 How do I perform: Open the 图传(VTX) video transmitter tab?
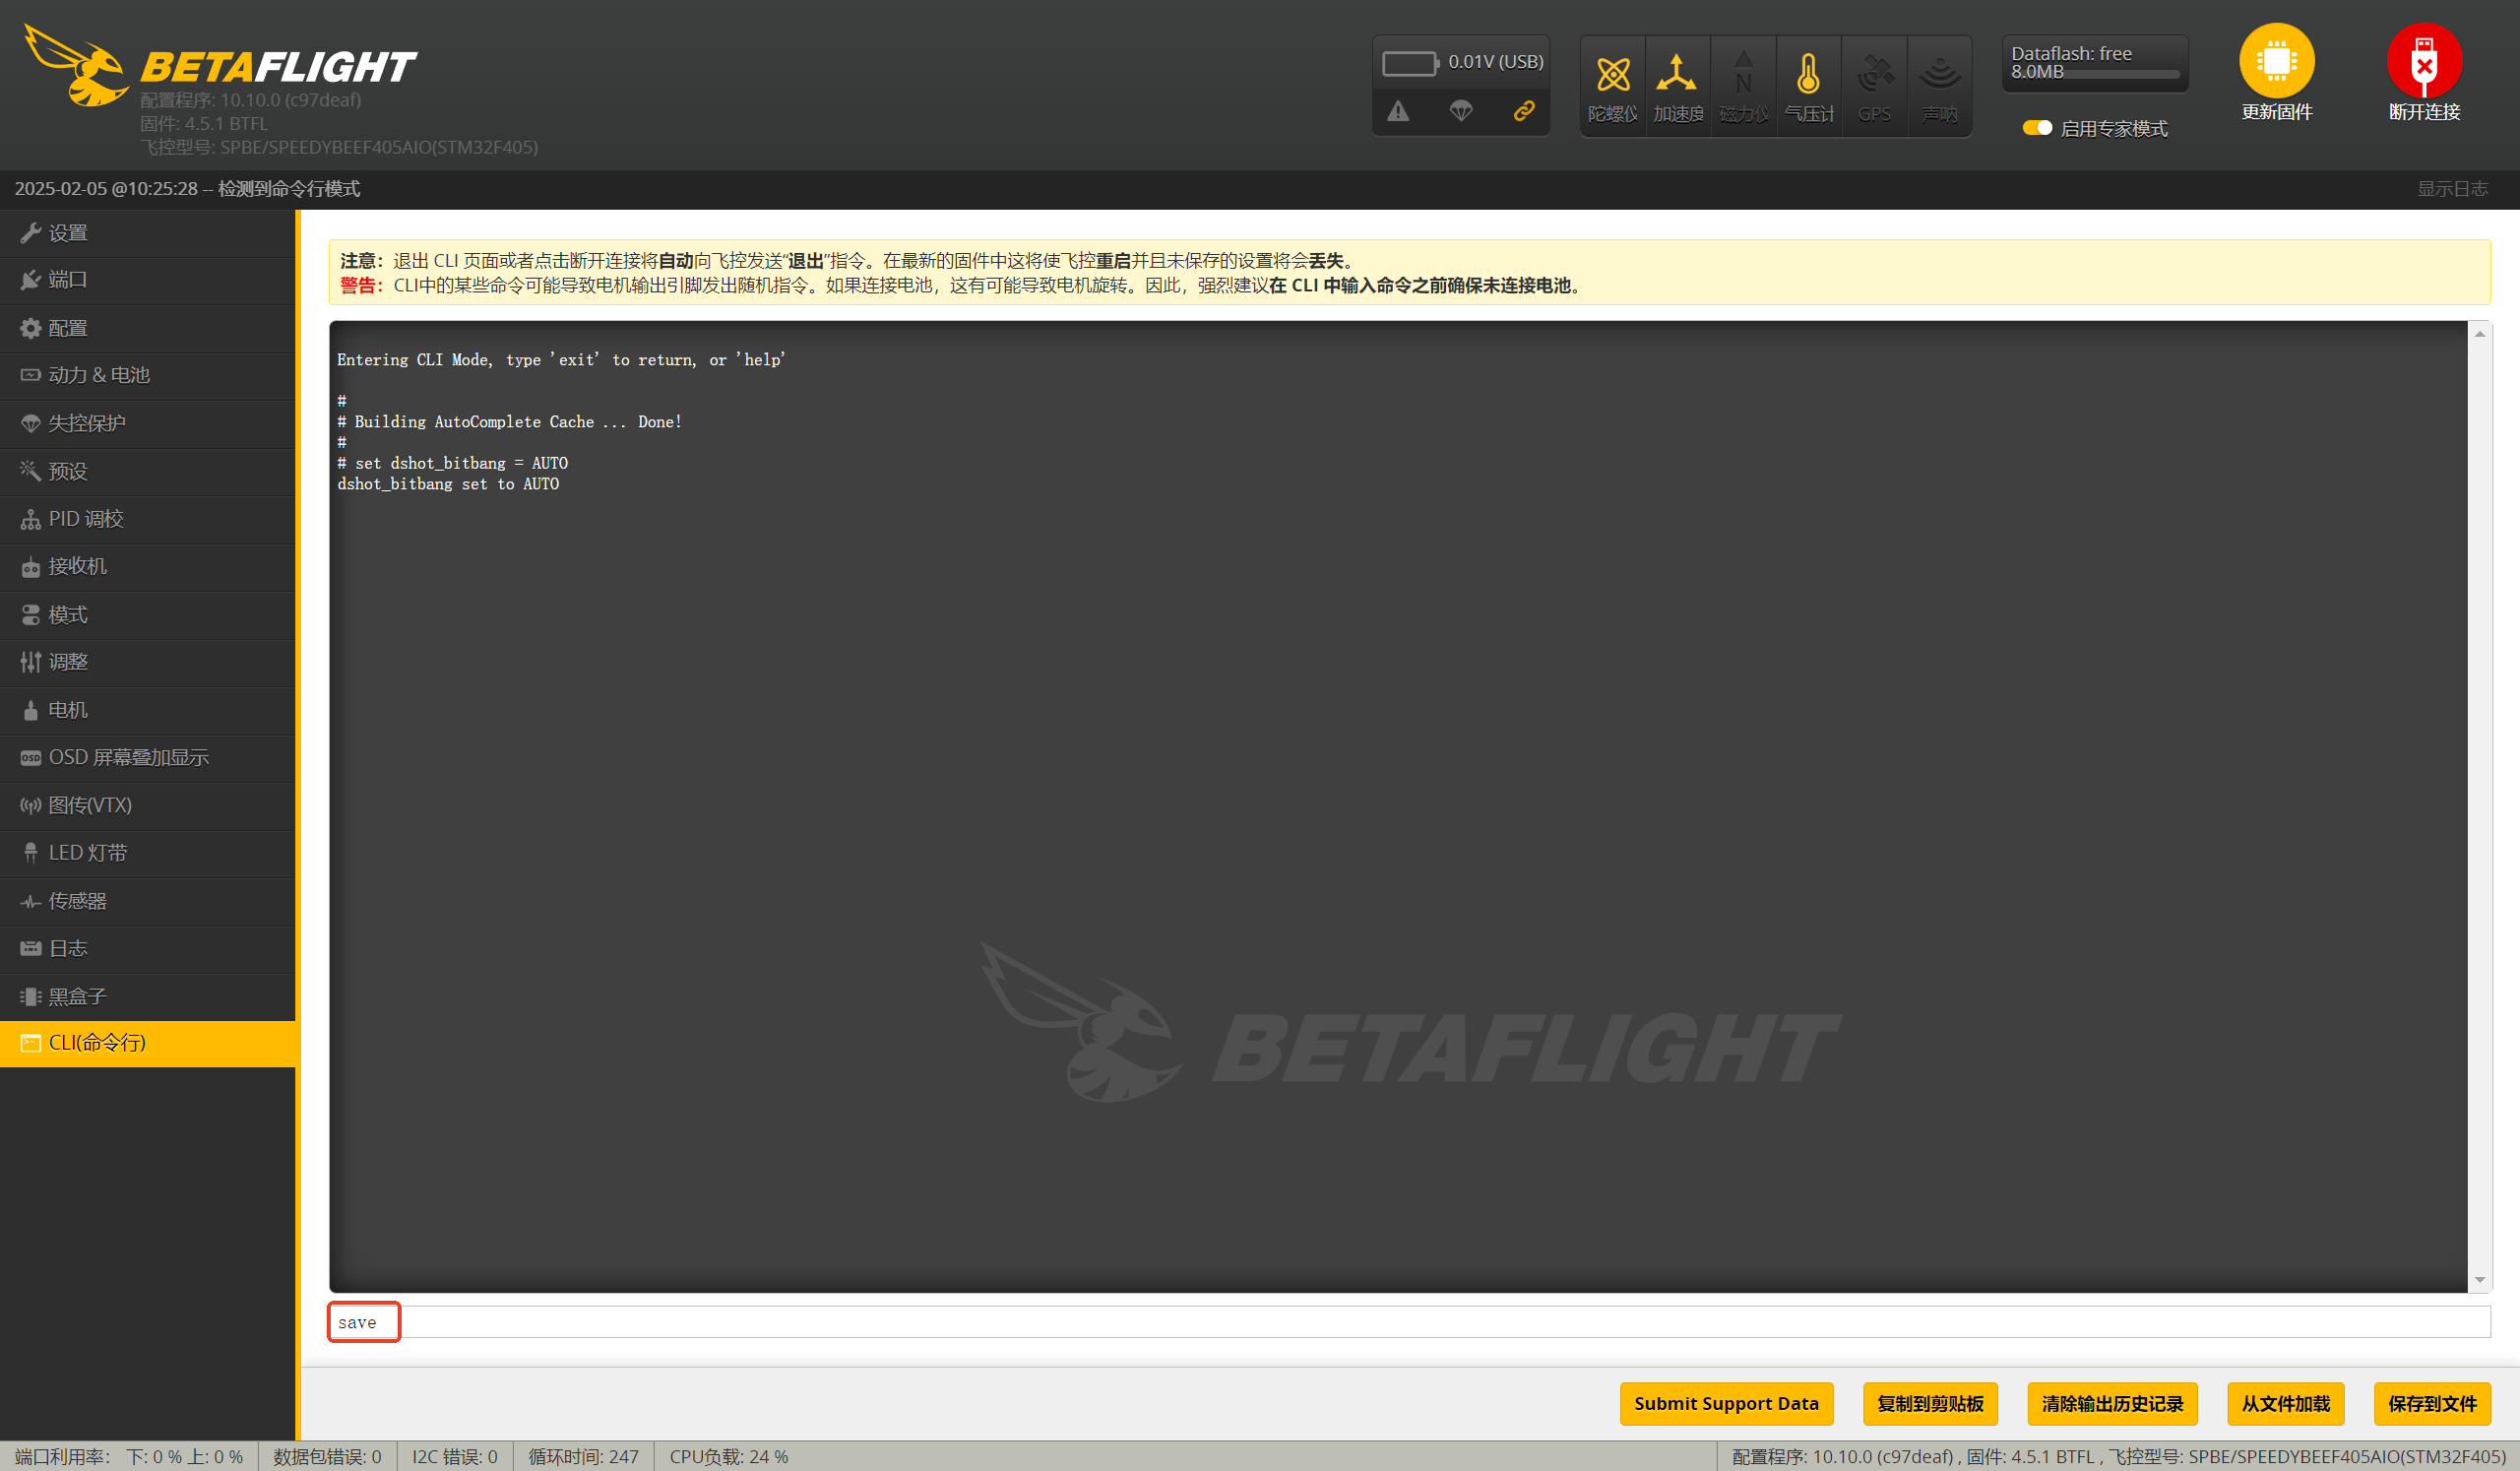pyautogui.click(x=148, y=805)
